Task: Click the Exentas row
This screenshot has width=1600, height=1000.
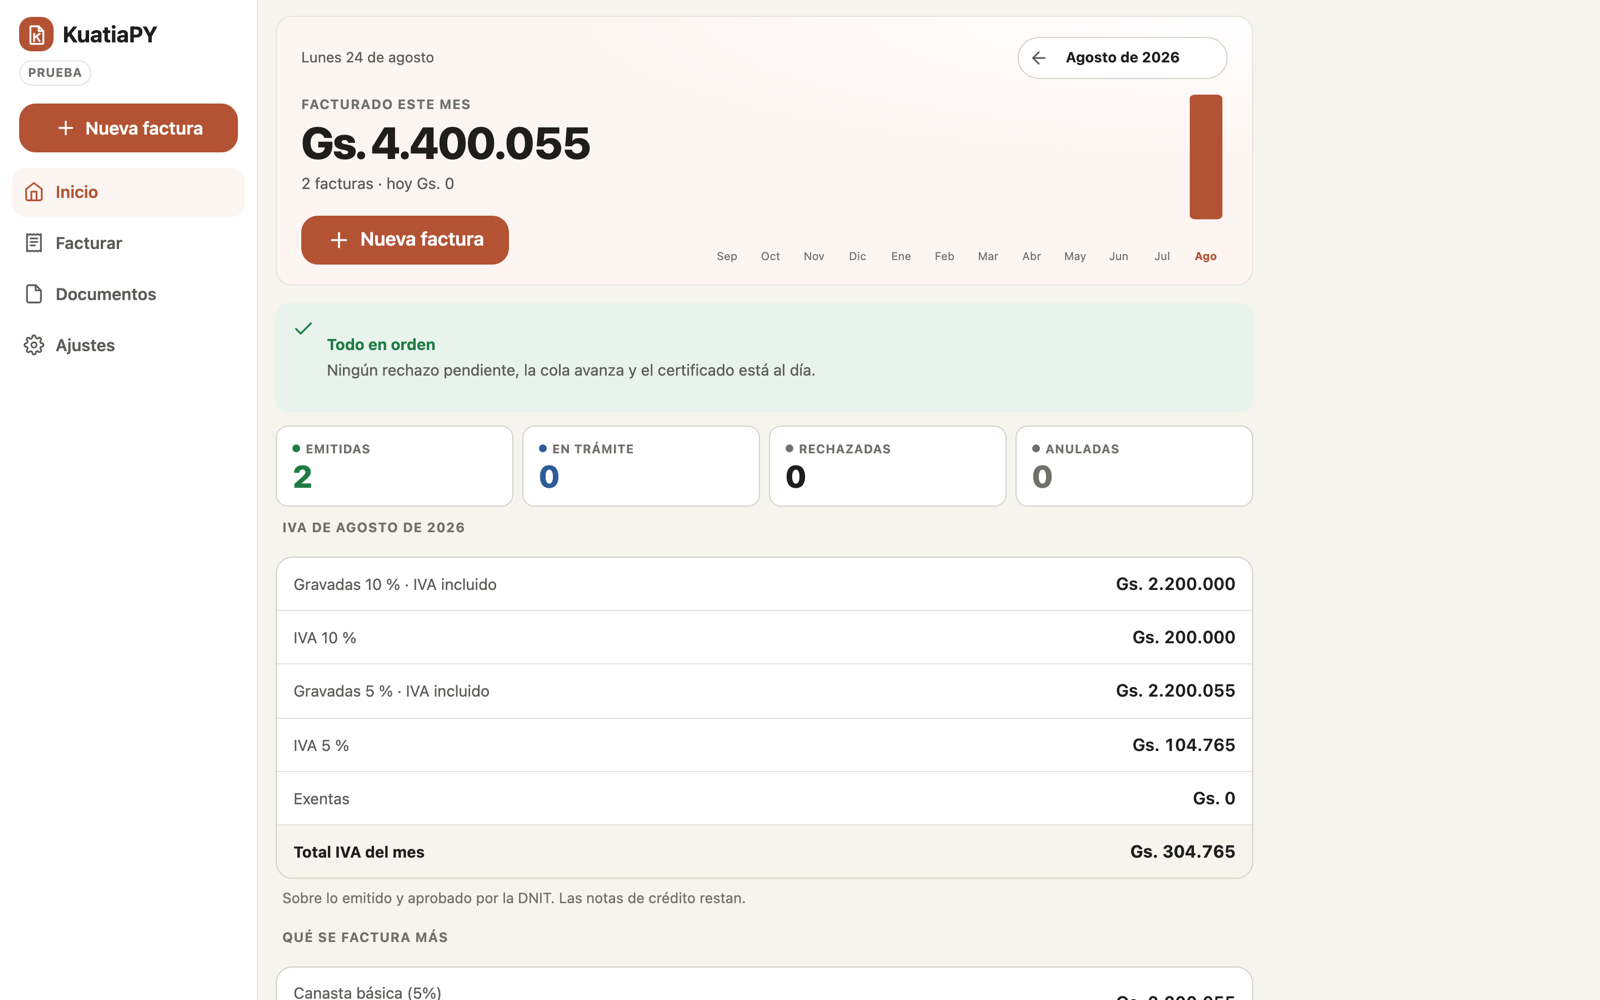Action: [764, 798]
